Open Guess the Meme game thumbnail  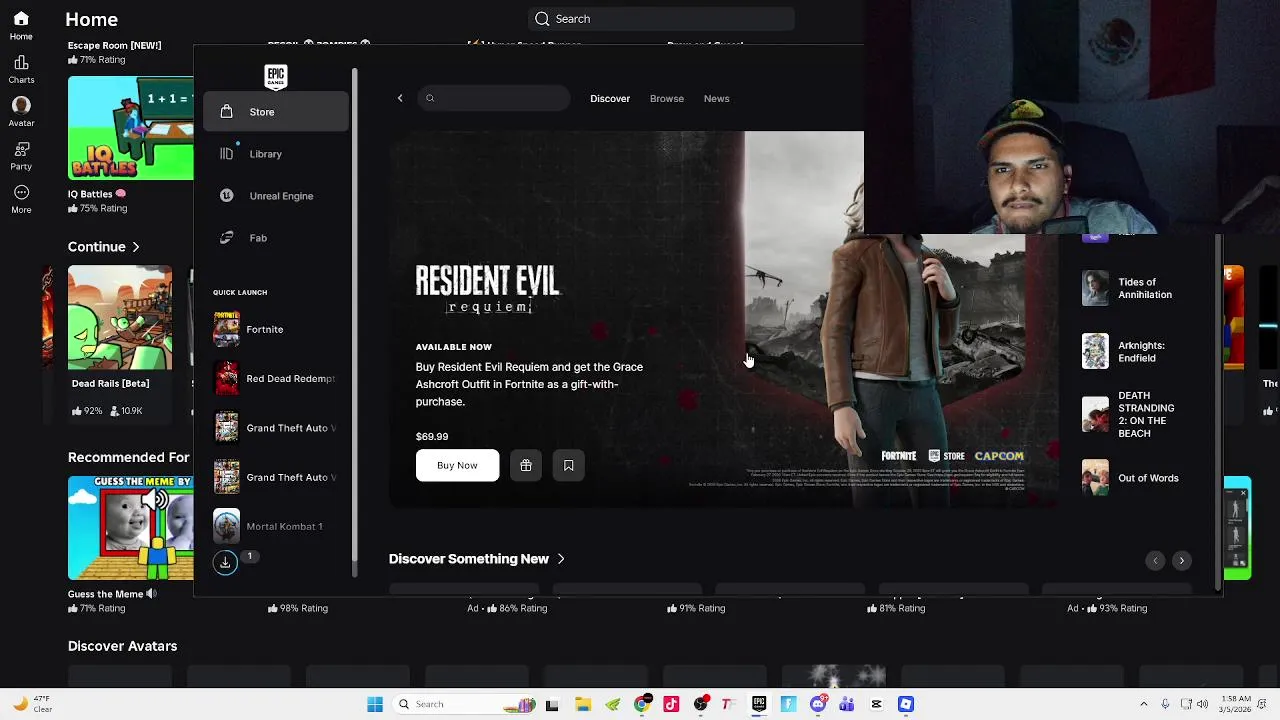pos(131,528)
